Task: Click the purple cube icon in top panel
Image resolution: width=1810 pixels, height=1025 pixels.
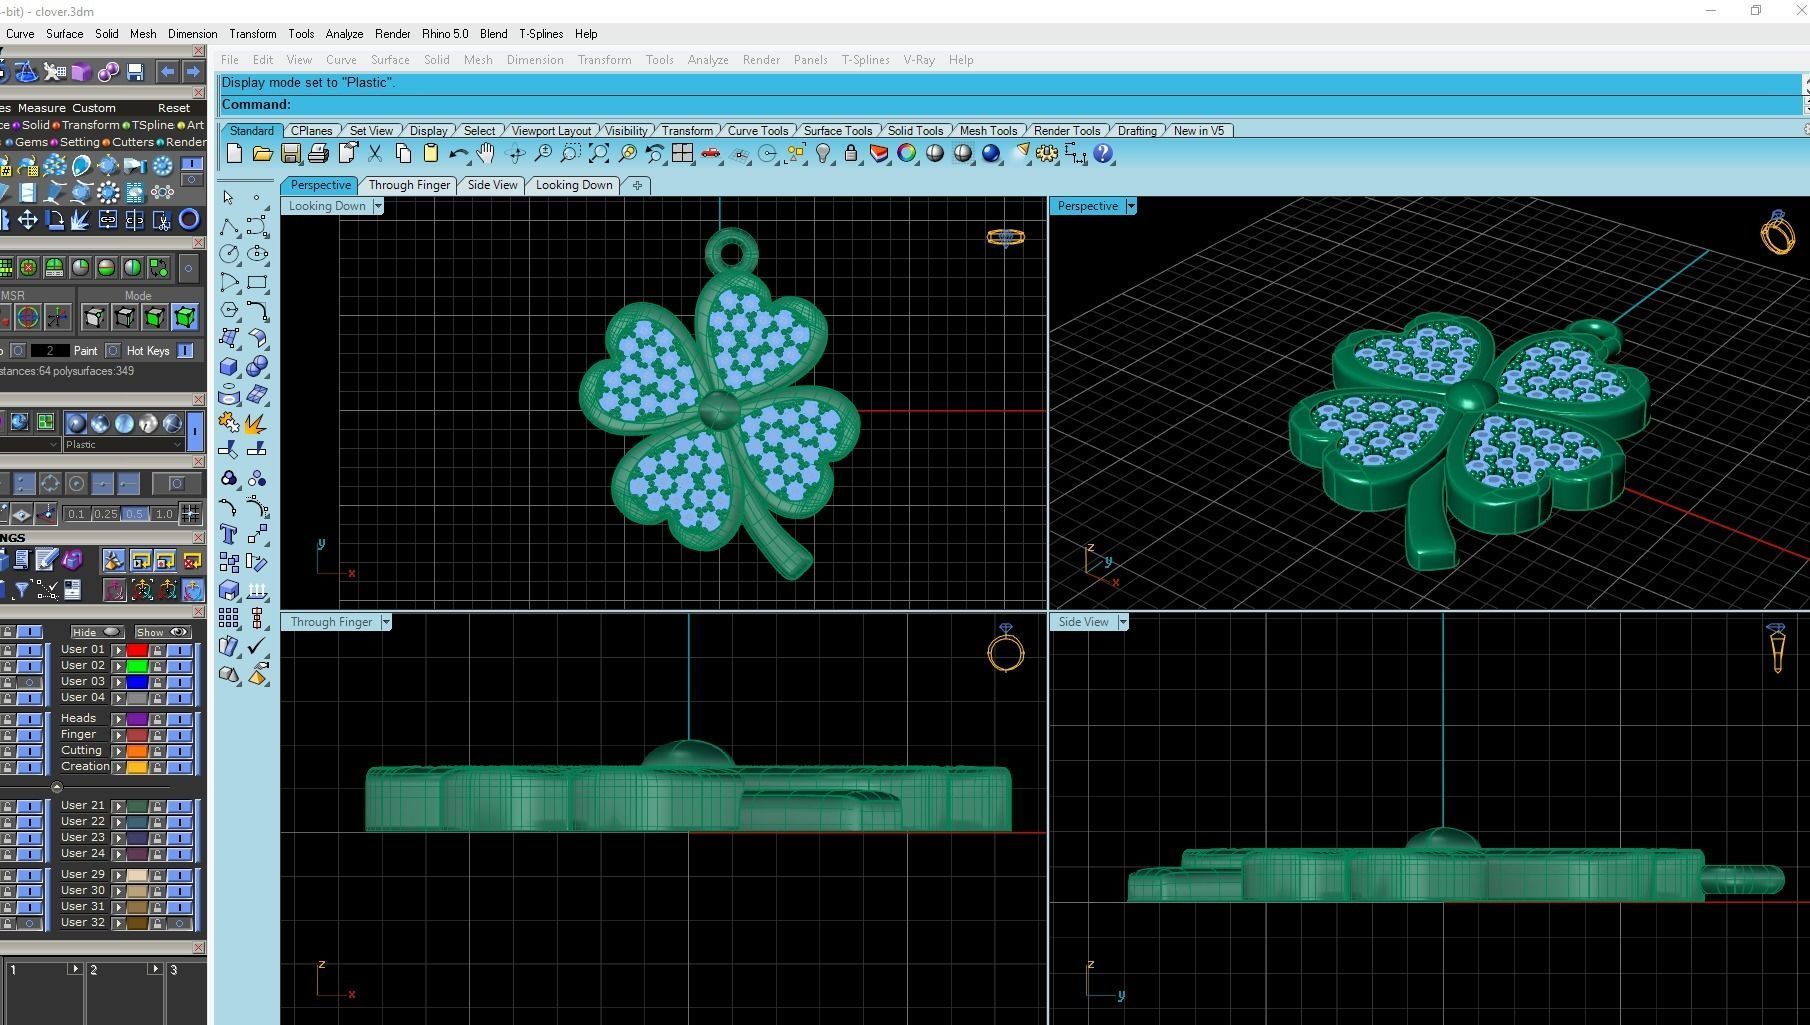Action: (x=81, y=72)
